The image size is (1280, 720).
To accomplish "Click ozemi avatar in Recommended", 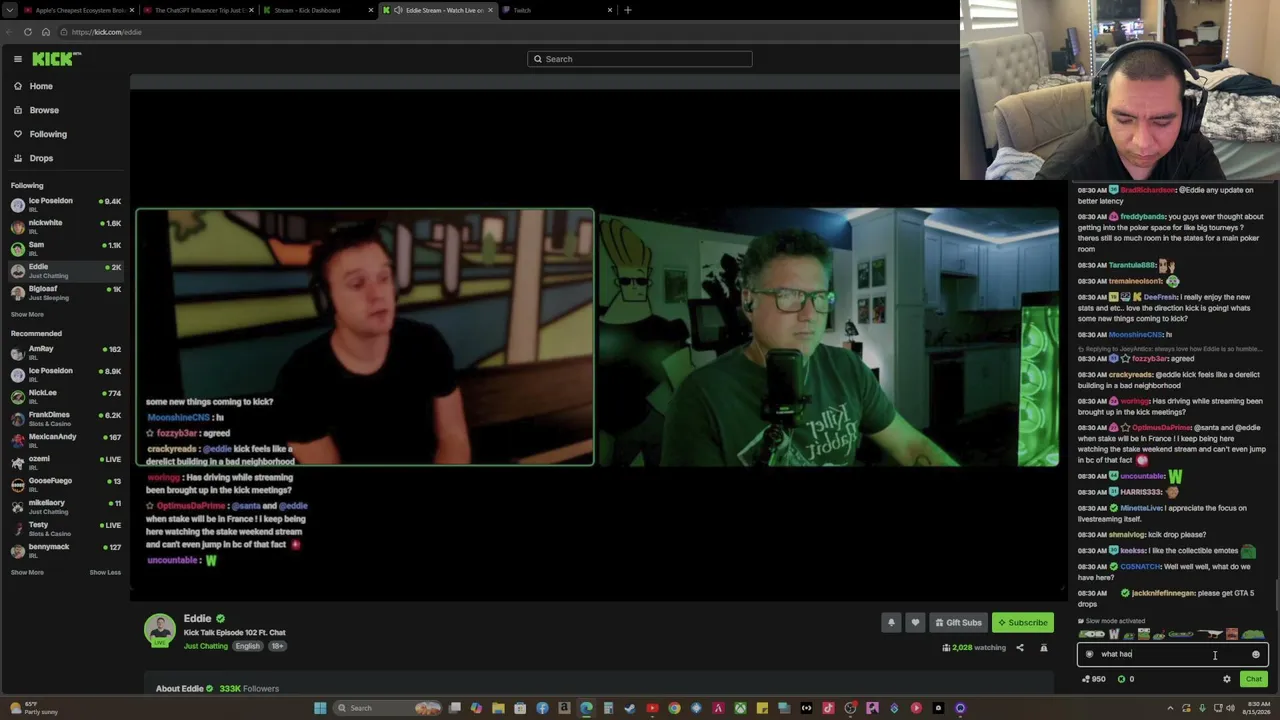I will (17, 462).
